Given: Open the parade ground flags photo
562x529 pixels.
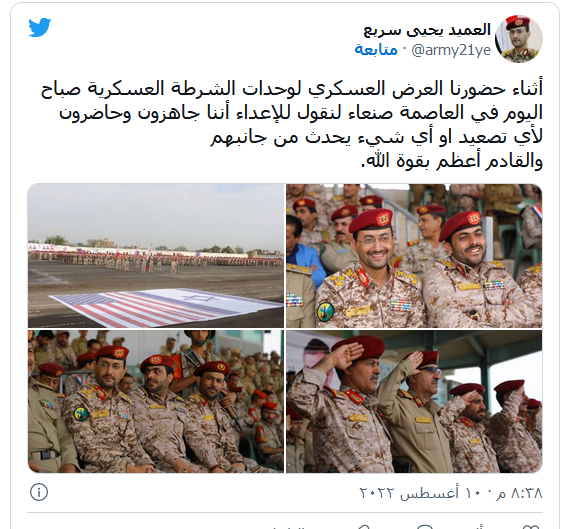Looking at the screenshot, I should tap(156, 256).
